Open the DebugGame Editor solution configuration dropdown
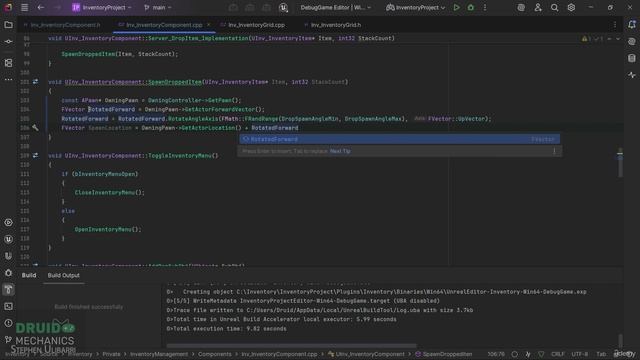 coord(336,7)
